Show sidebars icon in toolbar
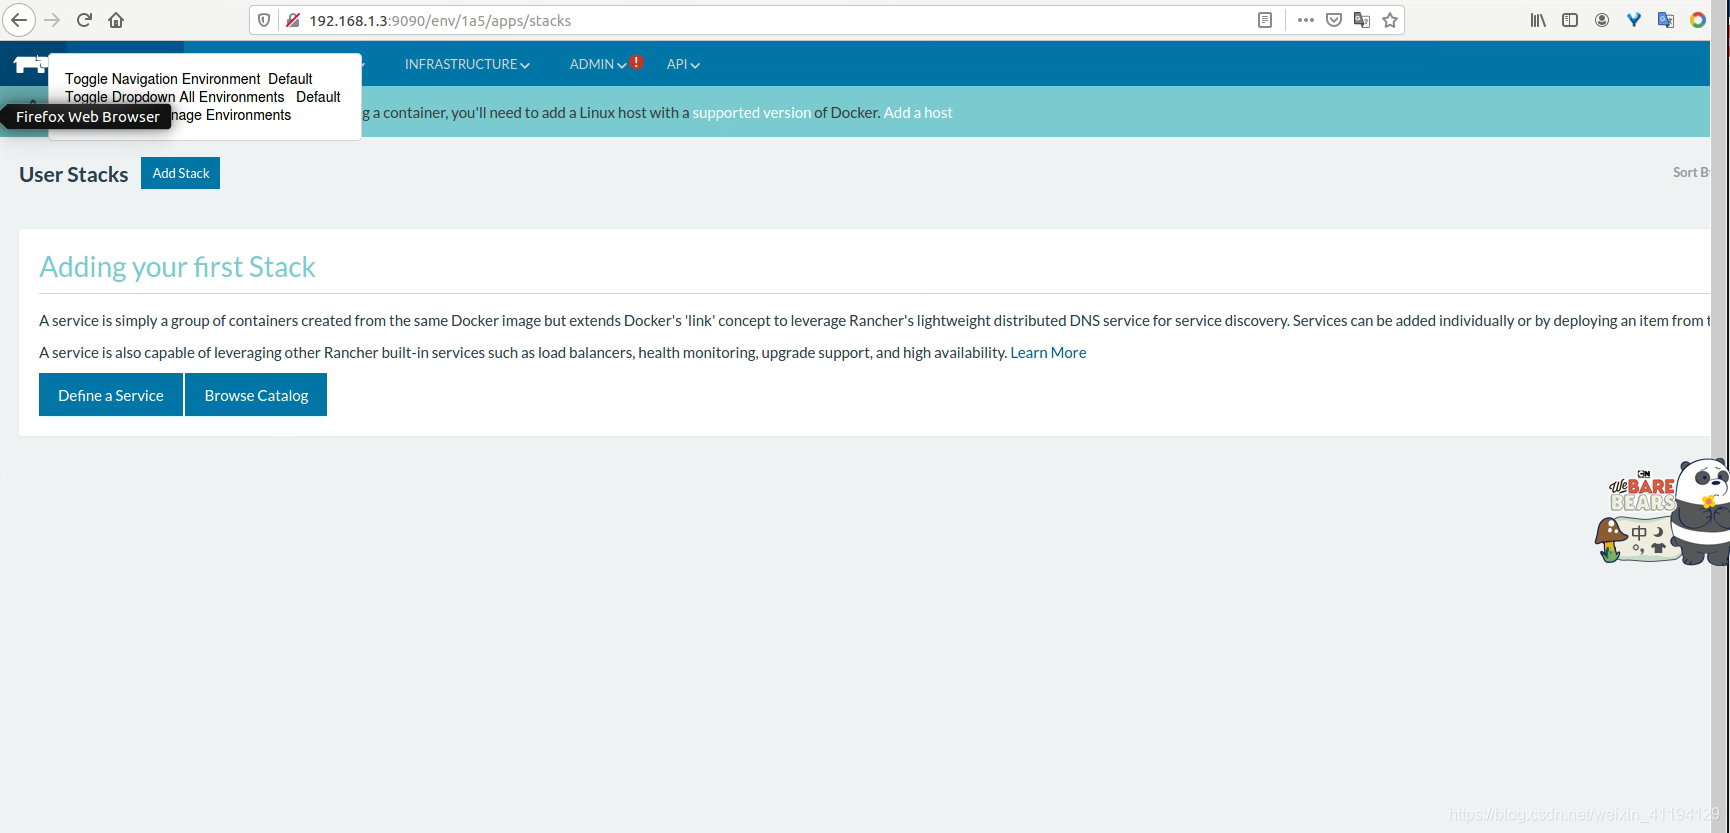This screenshot has width=1730, height=833. click(1570, 20)
